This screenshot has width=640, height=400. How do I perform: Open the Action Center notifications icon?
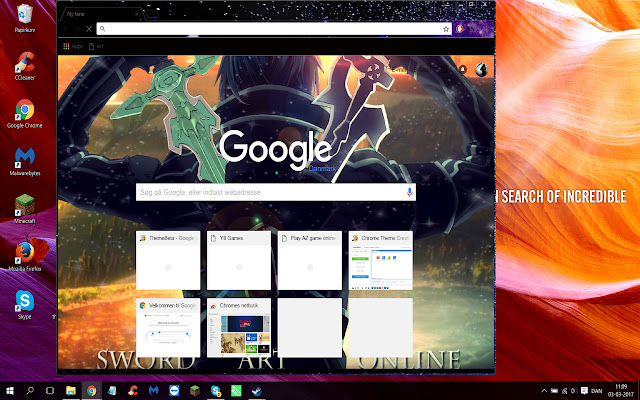pos(584,391)
